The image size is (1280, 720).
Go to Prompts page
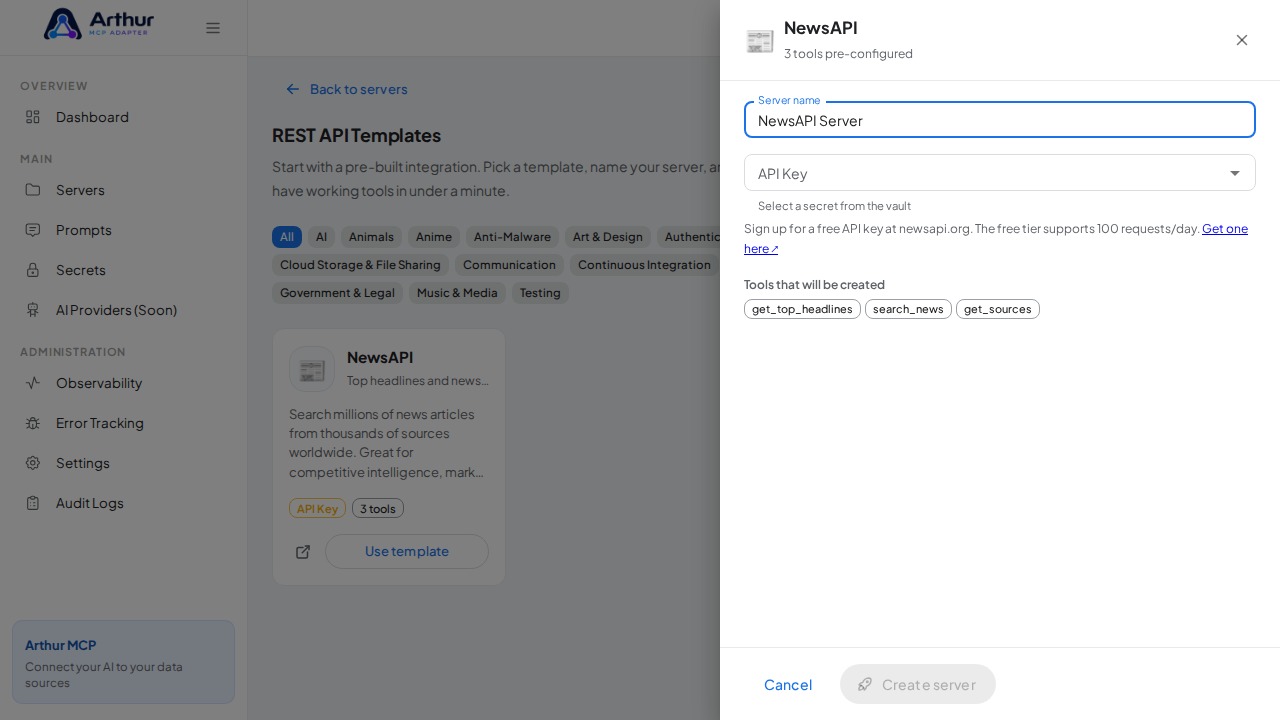(x=124, y=230)
